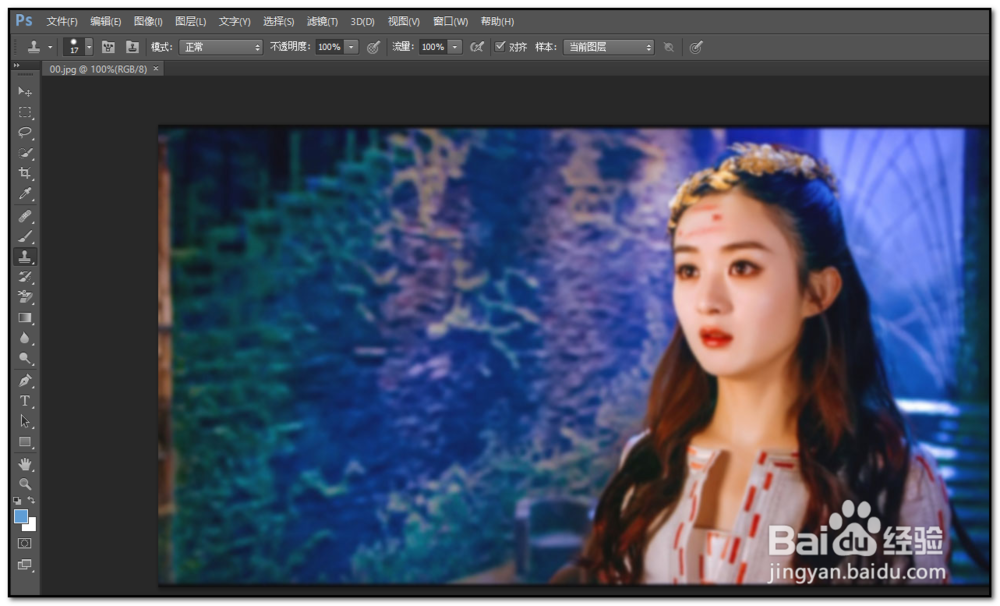Select the Blur tool
Image resolution: width=1000 pixels, height=606 pixels.
[25, 338]
